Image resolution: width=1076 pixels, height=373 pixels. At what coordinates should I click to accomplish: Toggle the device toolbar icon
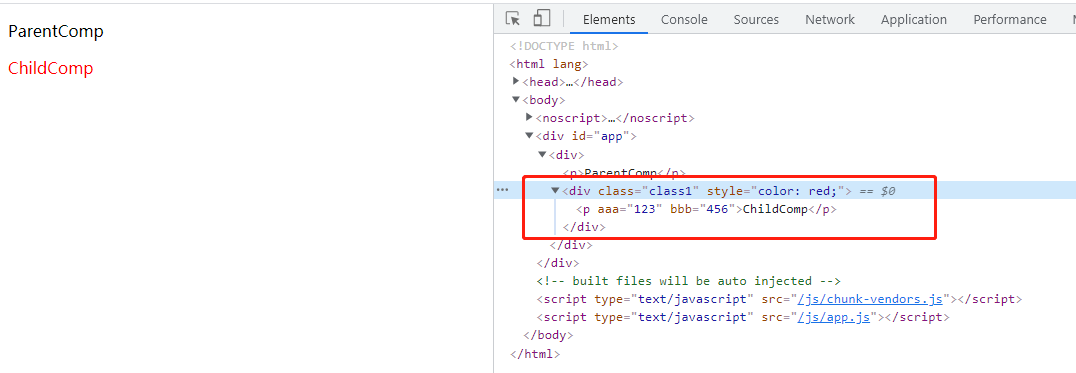coord(541,19)
